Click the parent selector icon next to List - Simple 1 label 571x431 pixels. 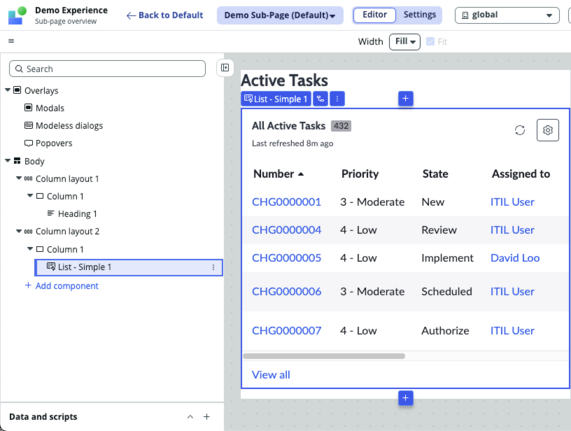320,99
